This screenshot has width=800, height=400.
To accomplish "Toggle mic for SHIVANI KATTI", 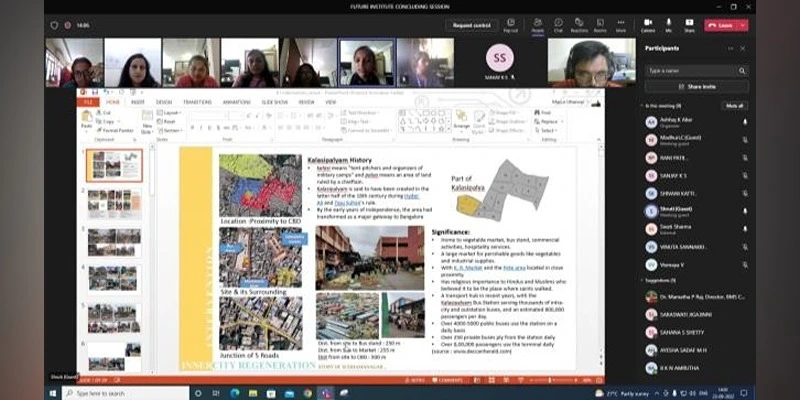I will click(x=745, y=193).
